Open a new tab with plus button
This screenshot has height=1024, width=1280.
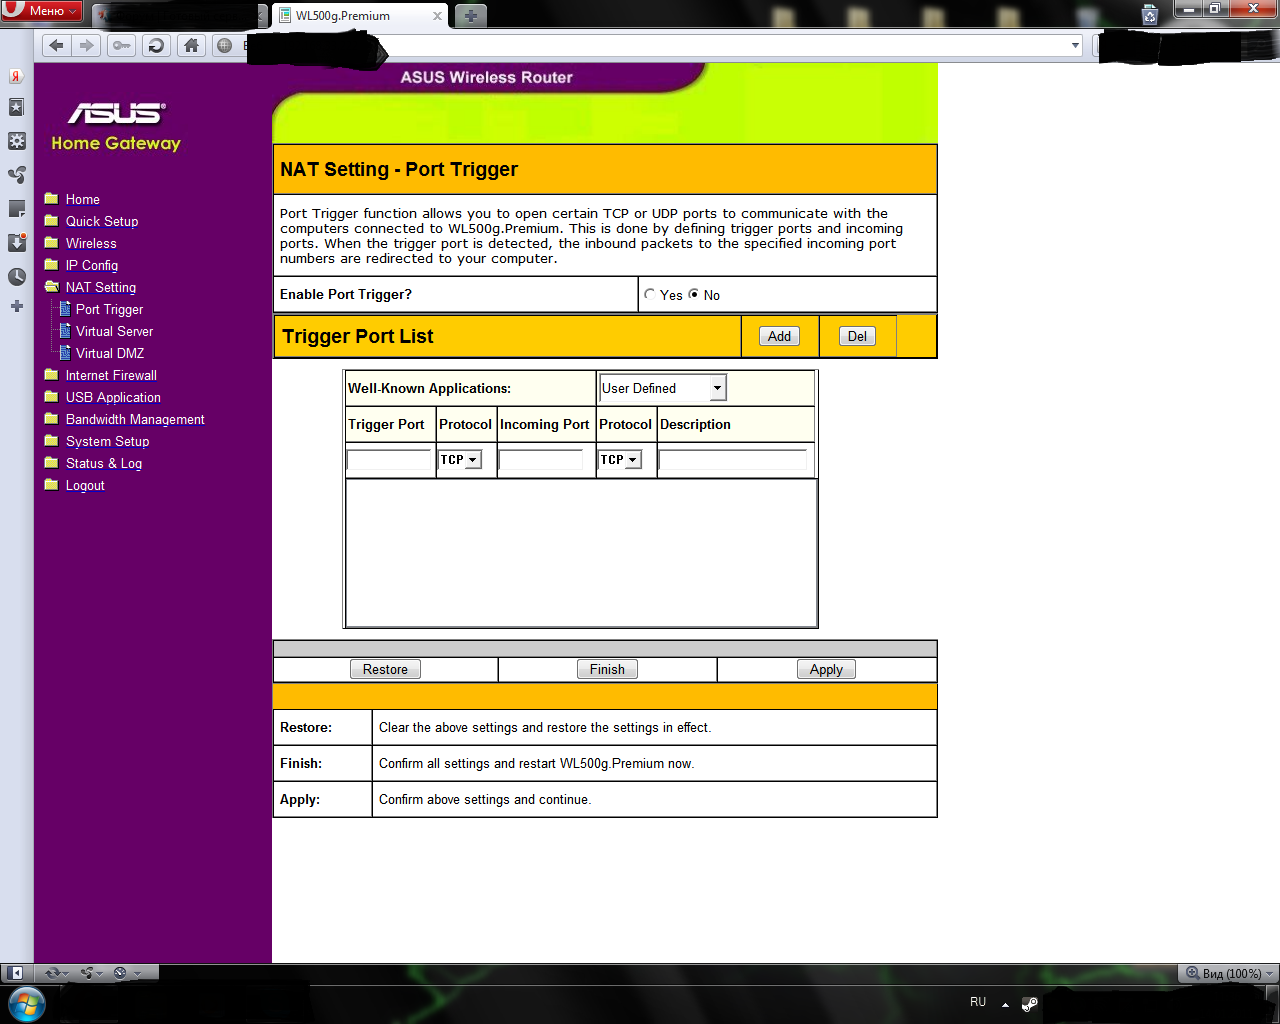click(470, 15)
